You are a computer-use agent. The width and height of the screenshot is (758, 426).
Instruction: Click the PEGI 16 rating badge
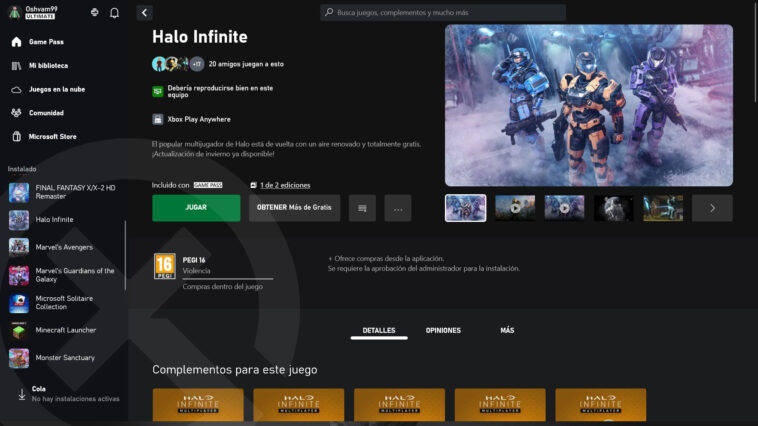(x=165, y=266)
